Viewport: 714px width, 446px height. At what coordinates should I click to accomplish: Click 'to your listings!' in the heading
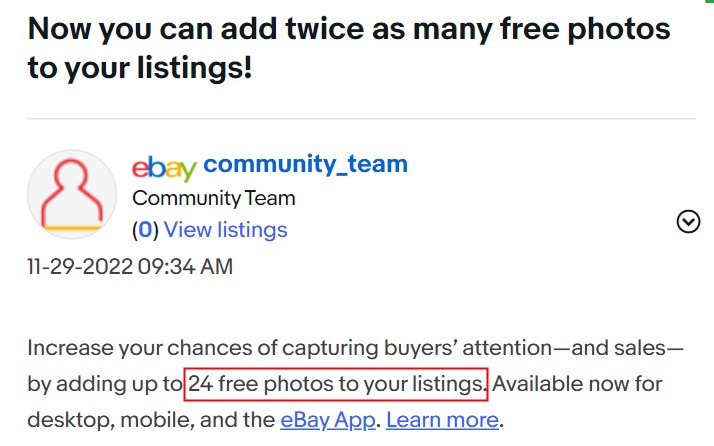pyautogui.click(x=140, y=68)
